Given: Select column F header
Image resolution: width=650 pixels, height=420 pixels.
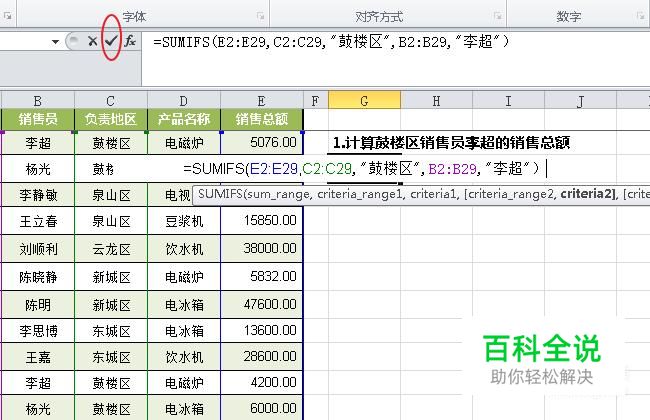Looking at the screenshot, I should [315, 101].
